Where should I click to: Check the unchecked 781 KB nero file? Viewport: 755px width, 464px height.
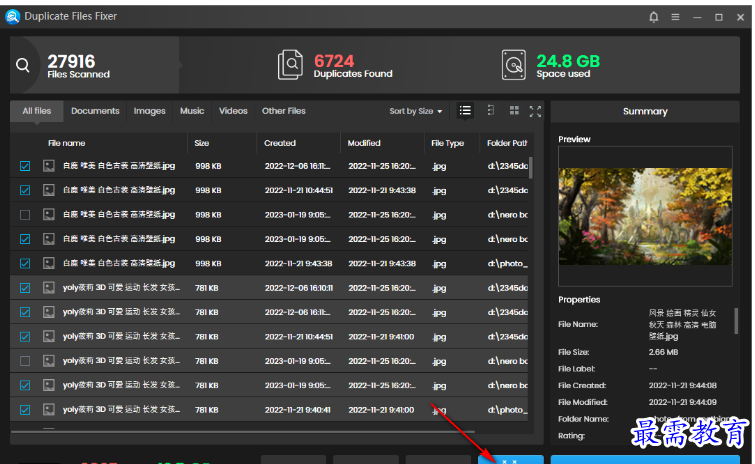coord(25,361)
